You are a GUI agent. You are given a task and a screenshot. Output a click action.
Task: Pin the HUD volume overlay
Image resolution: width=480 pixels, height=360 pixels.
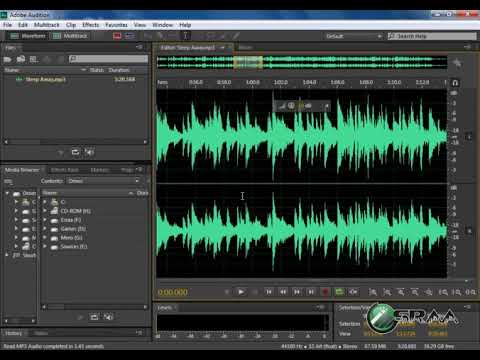coord(326,106)
